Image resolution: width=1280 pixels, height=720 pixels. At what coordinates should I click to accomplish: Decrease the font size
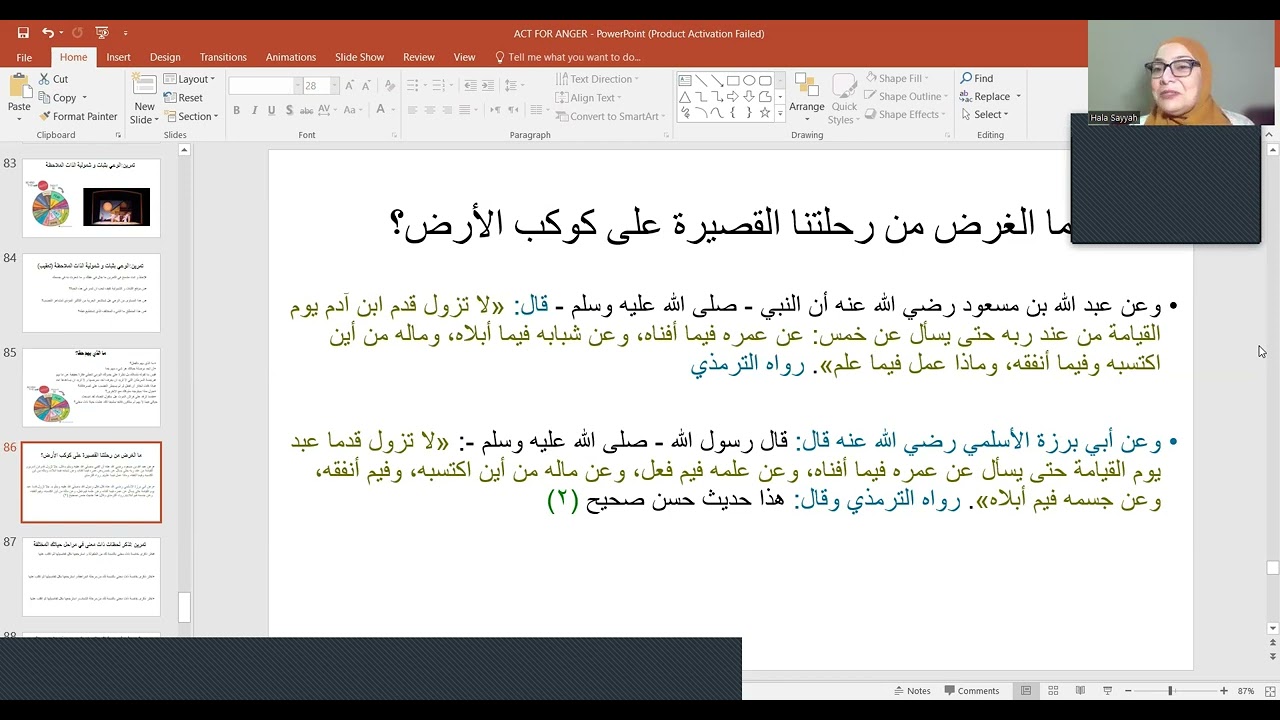pyautogui.click(x=367, y=86)
